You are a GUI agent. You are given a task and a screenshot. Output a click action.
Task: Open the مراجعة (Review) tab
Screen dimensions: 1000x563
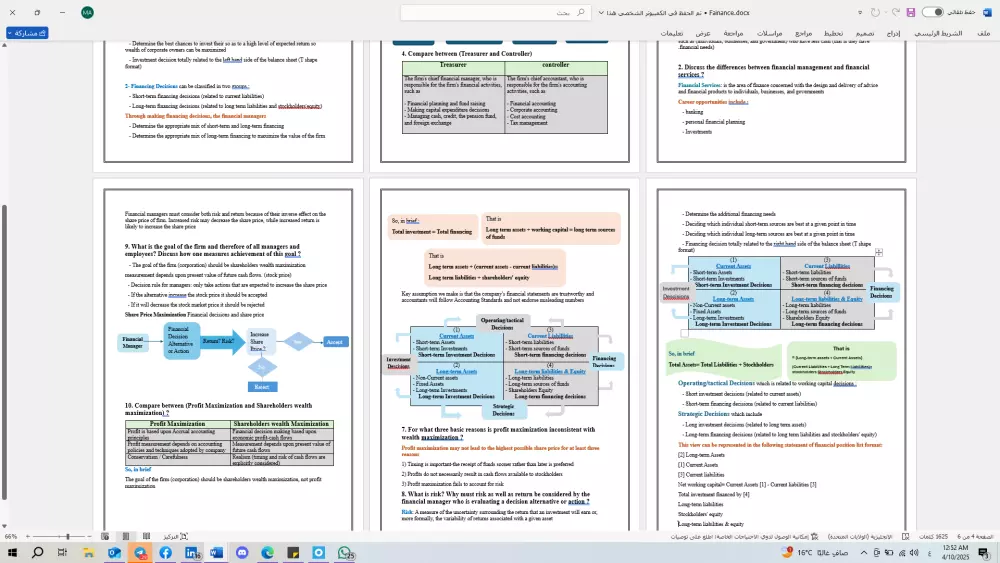[733, 33]
